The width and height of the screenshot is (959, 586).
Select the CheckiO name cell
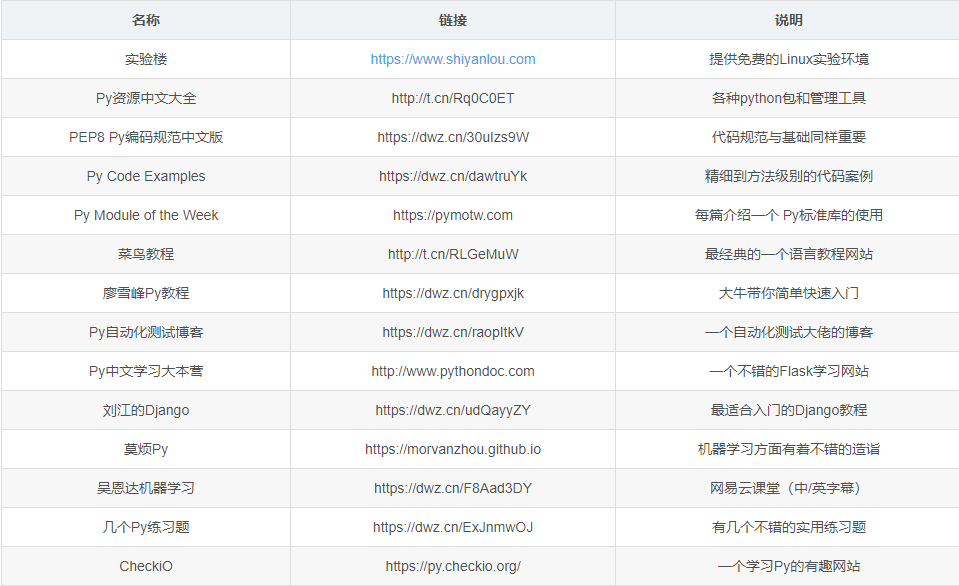(146, 566)
